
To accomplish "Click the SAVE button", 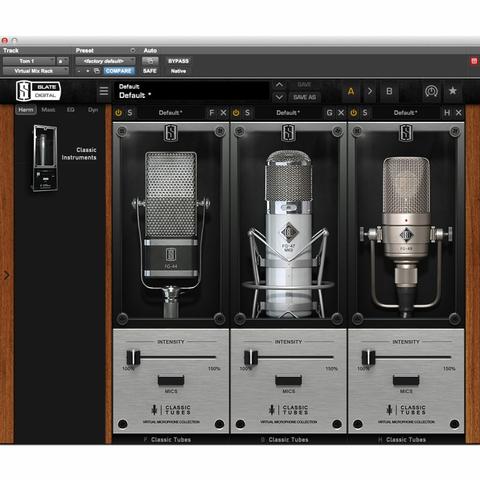I will [304, 85].
